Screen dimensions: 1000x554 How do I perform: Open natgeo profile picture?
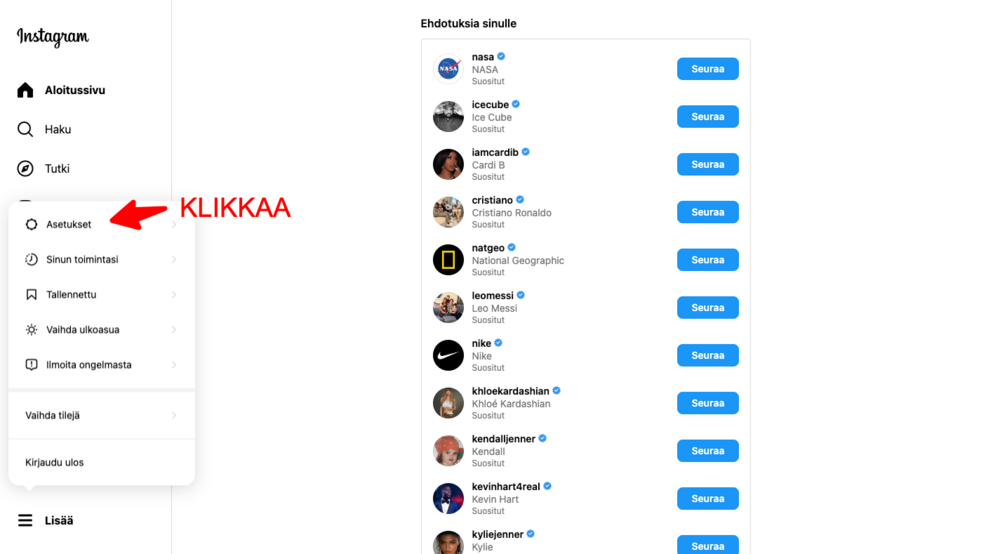(448, 260)
